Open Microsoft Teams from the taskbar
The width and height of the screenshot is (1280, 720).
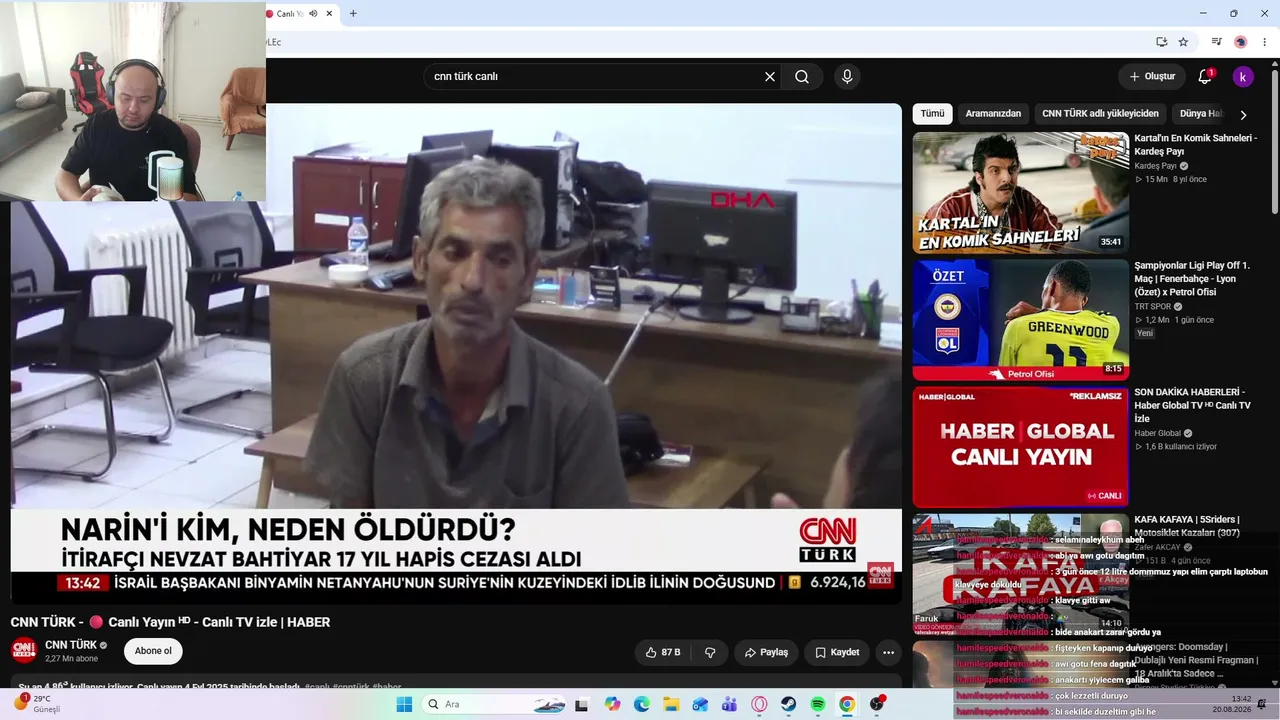730,704
